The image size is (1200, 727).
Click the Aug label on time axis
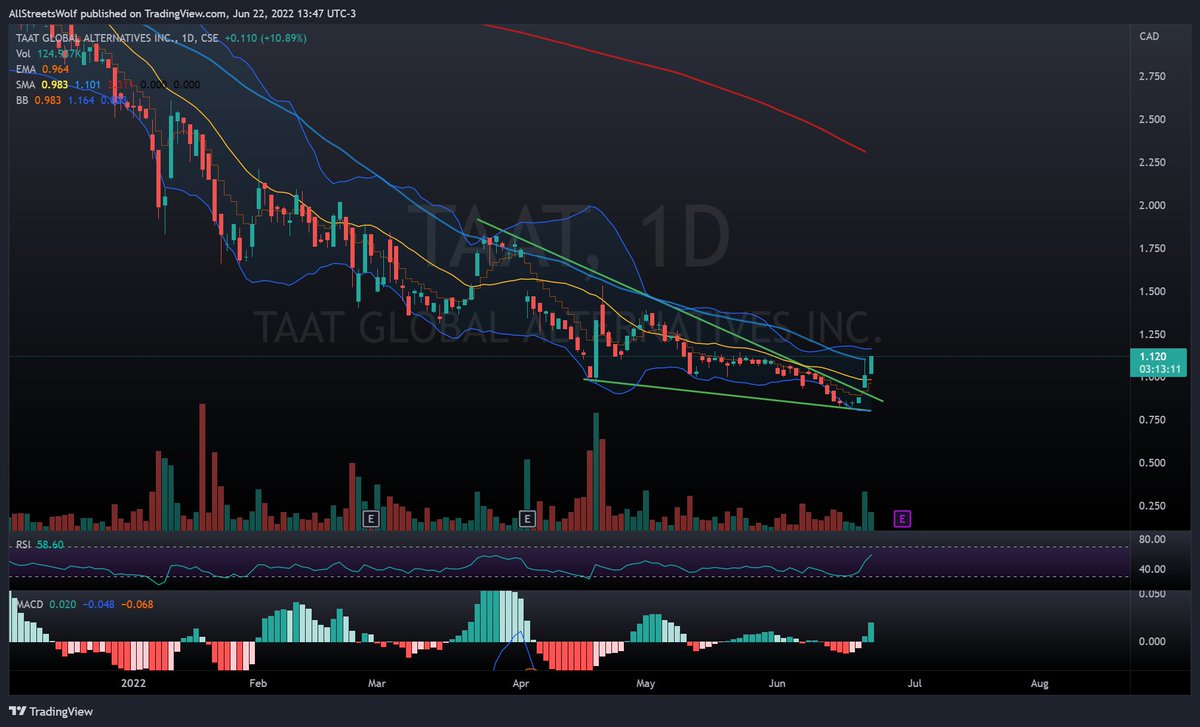[x=1039, y=684]
